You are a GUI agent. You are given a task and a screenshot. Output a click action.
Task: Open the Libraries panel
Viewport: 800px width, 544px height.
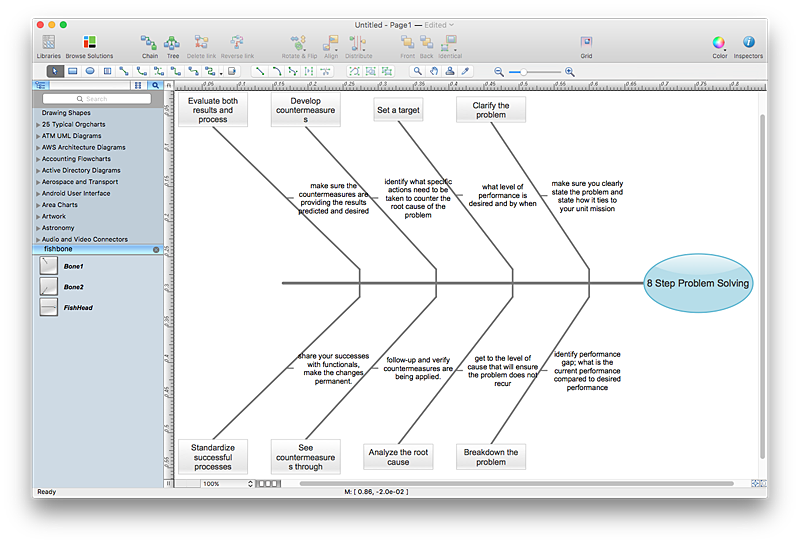48,43
